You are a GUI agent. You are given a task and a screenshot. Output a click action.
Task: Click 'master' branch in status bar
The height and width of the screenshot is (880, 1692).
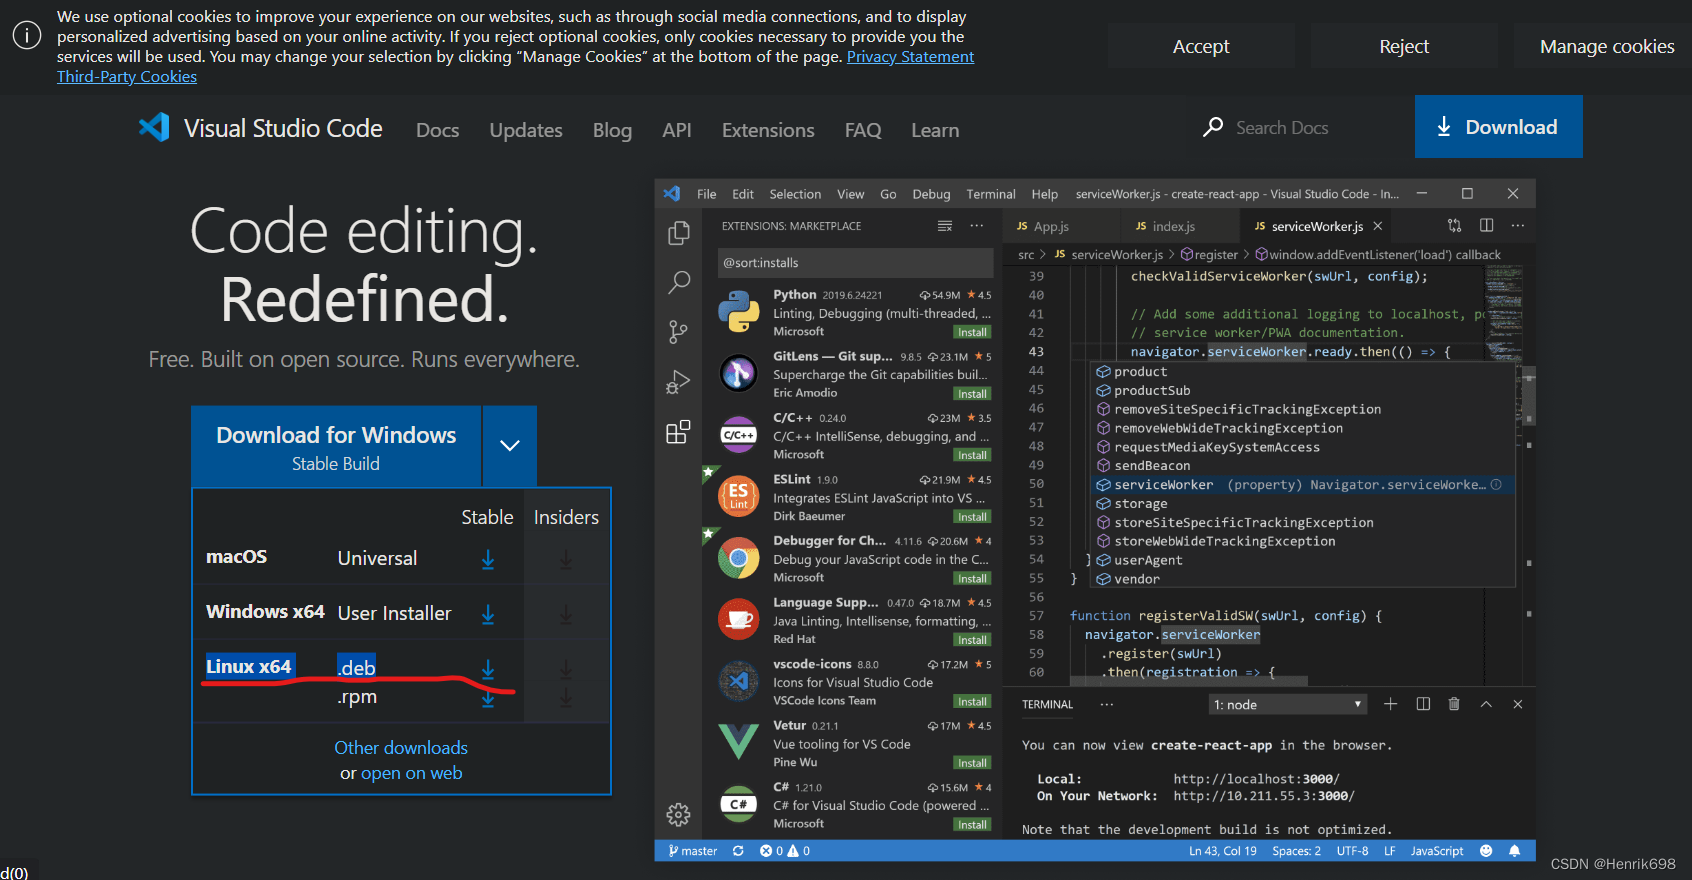click(x=693, y=851)
